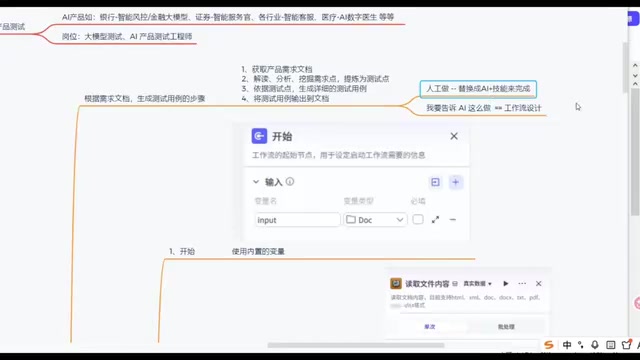This screenshot has width=640, height=360.
Task: Click the 工作流的起始节点 description text
Action: 338,155
